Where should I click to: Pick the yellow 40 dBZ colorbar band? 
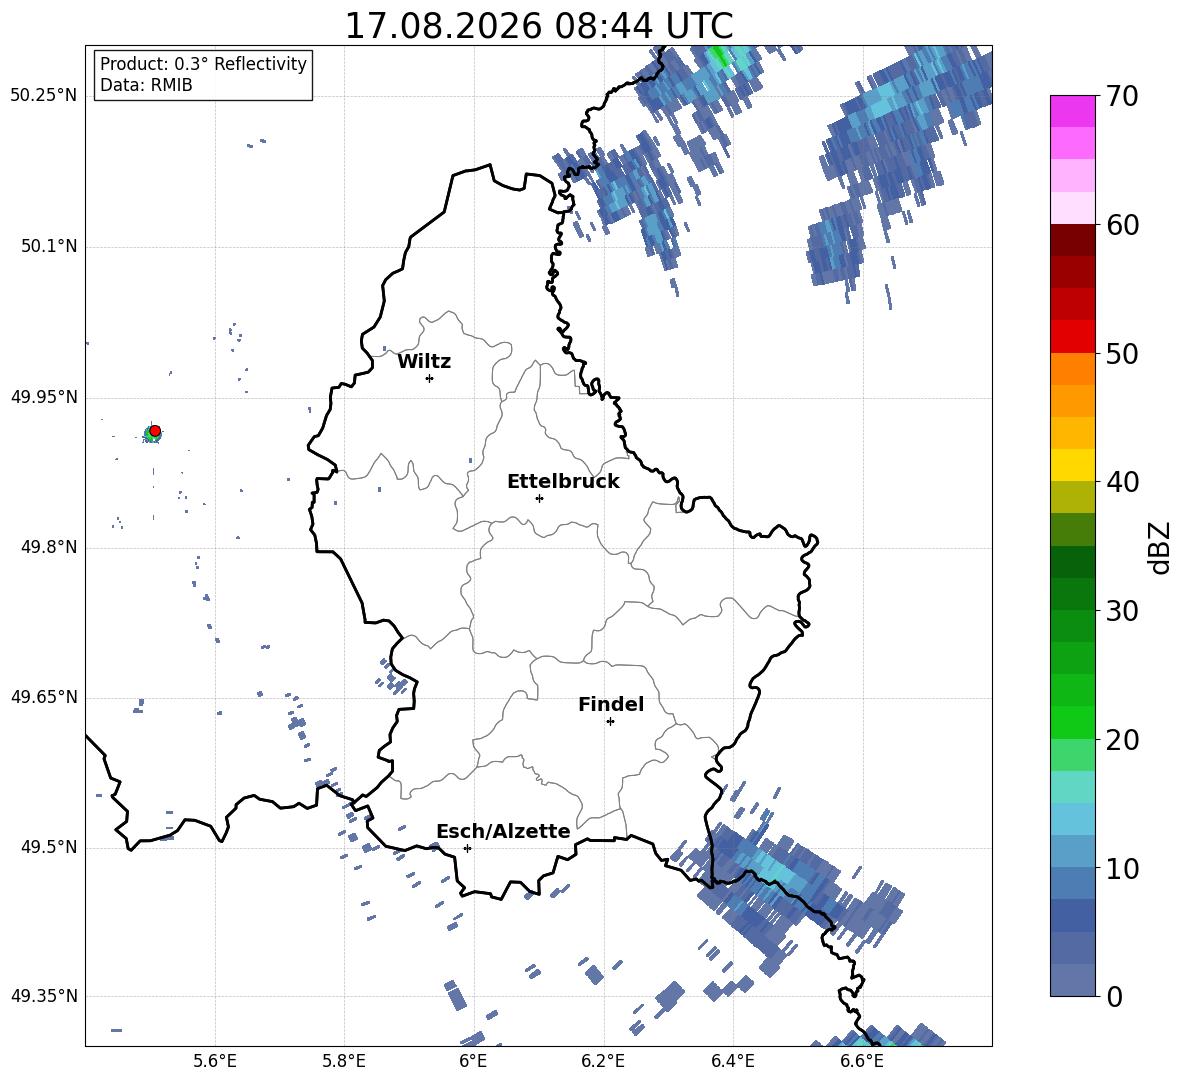tap(1073, 465)
